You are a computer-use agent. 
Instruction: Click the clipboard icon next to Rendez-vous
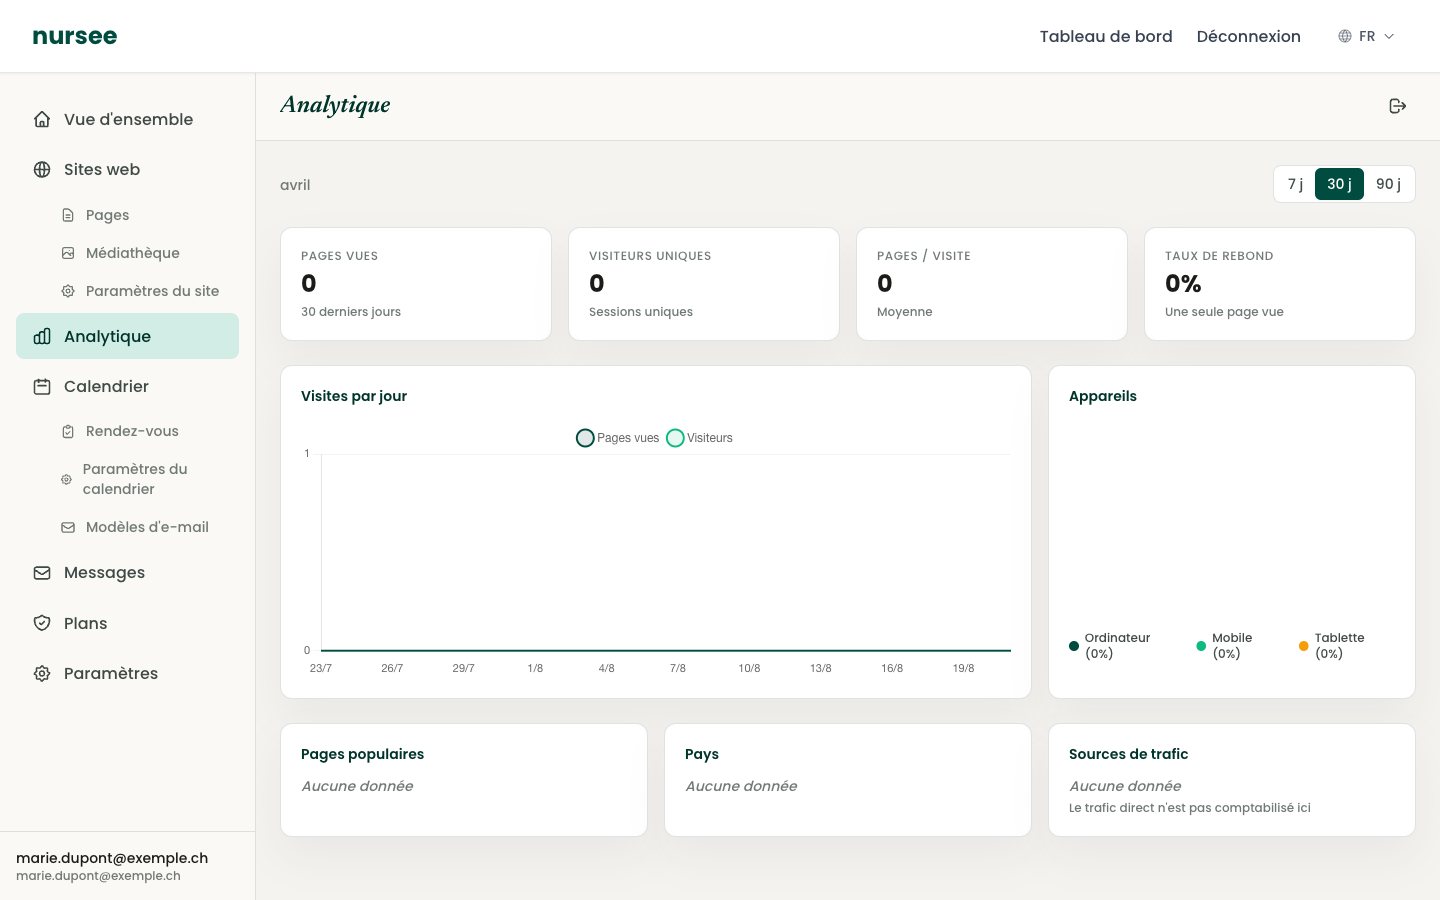[x=68, y=431]
